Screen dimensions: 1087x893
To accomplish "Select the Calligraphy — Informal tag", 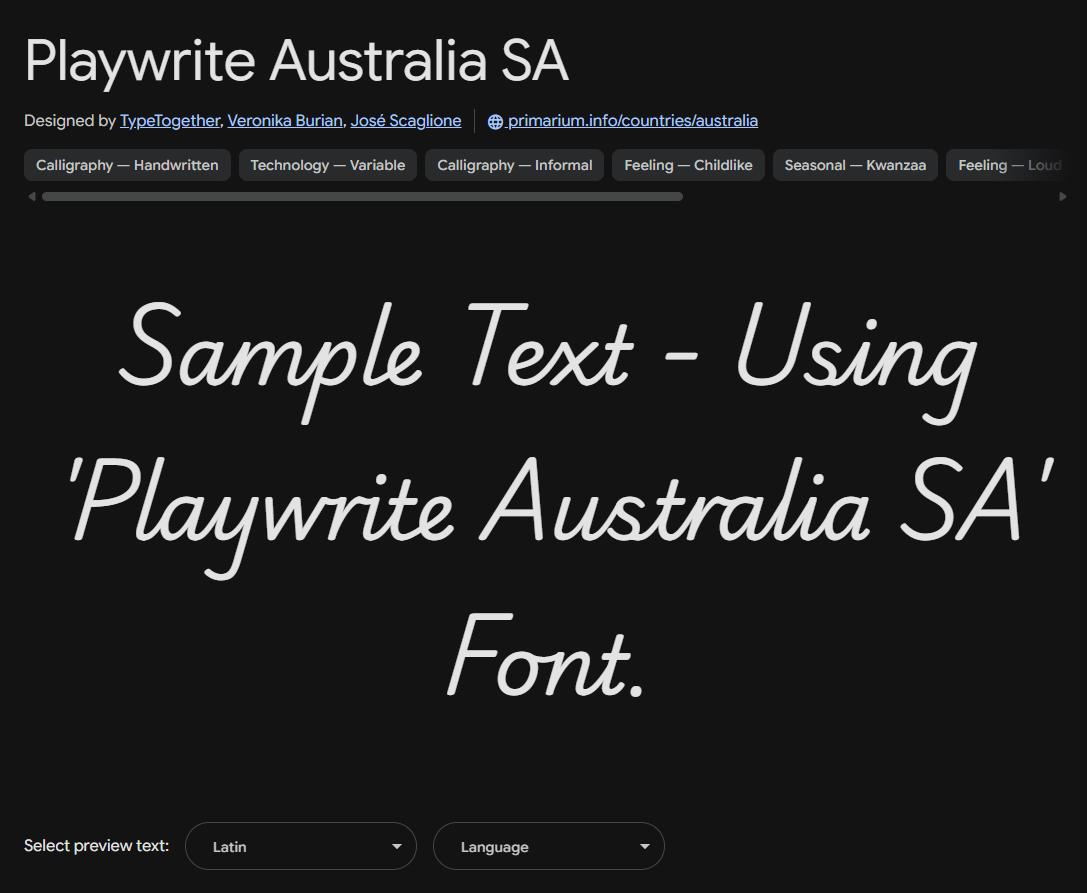I will (x=514, y=165).
